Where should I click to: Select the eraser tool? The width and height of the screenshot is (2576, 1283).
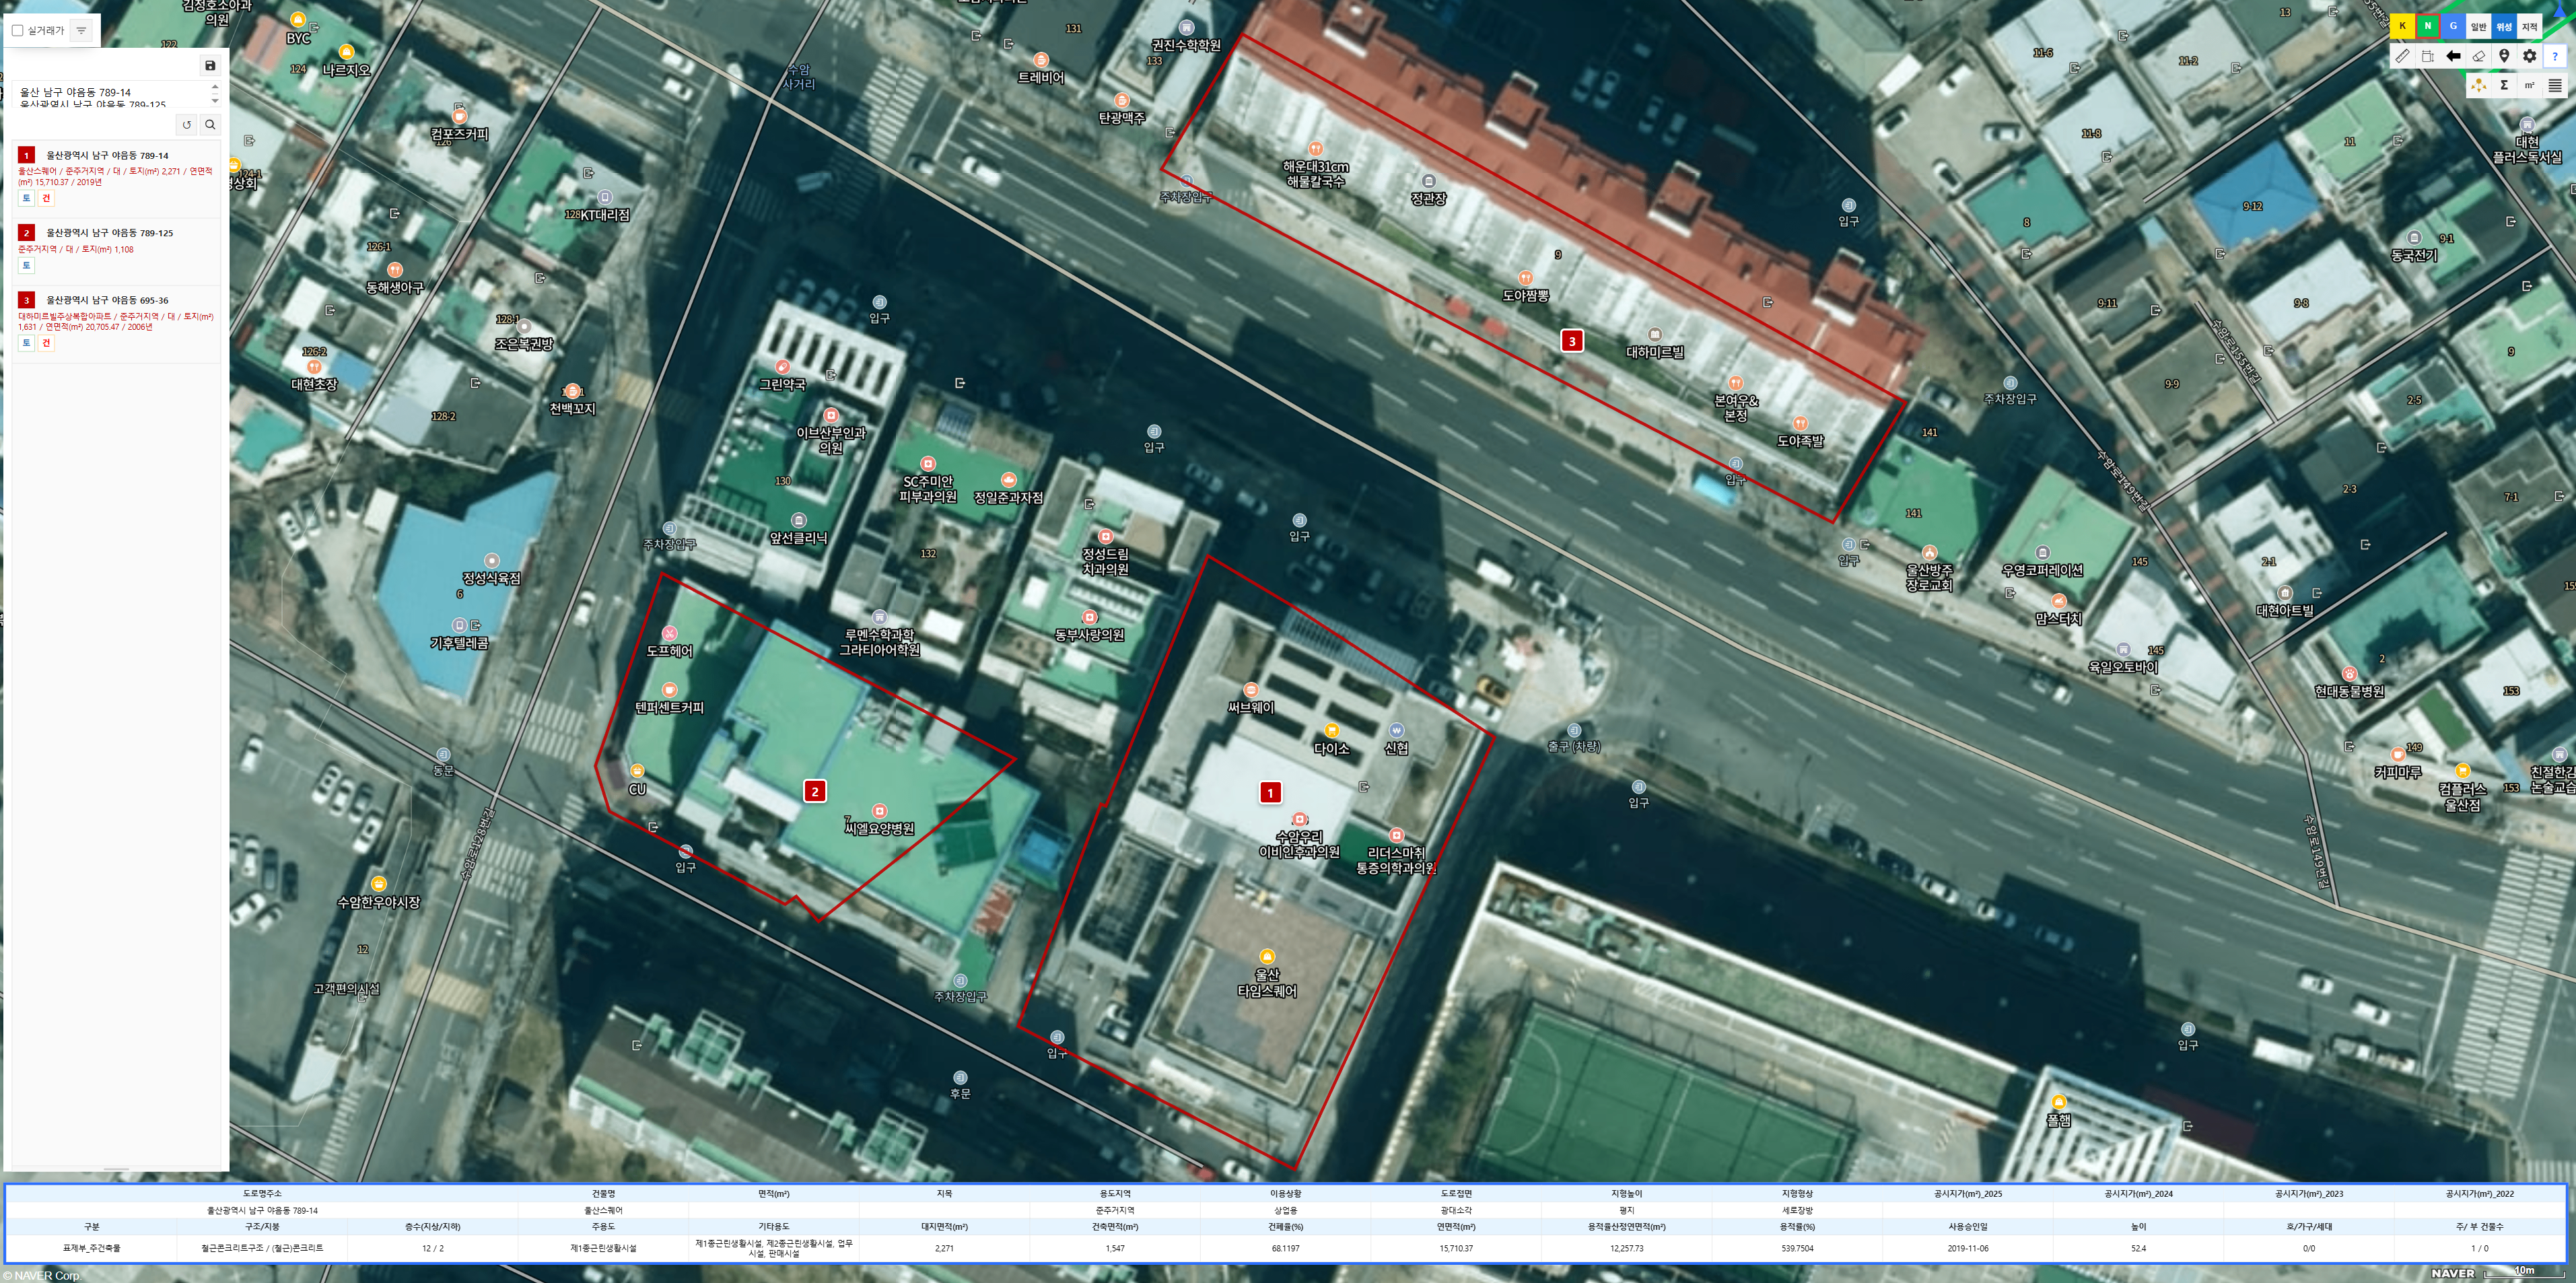pyautogui.click(x=2478, y=56)
